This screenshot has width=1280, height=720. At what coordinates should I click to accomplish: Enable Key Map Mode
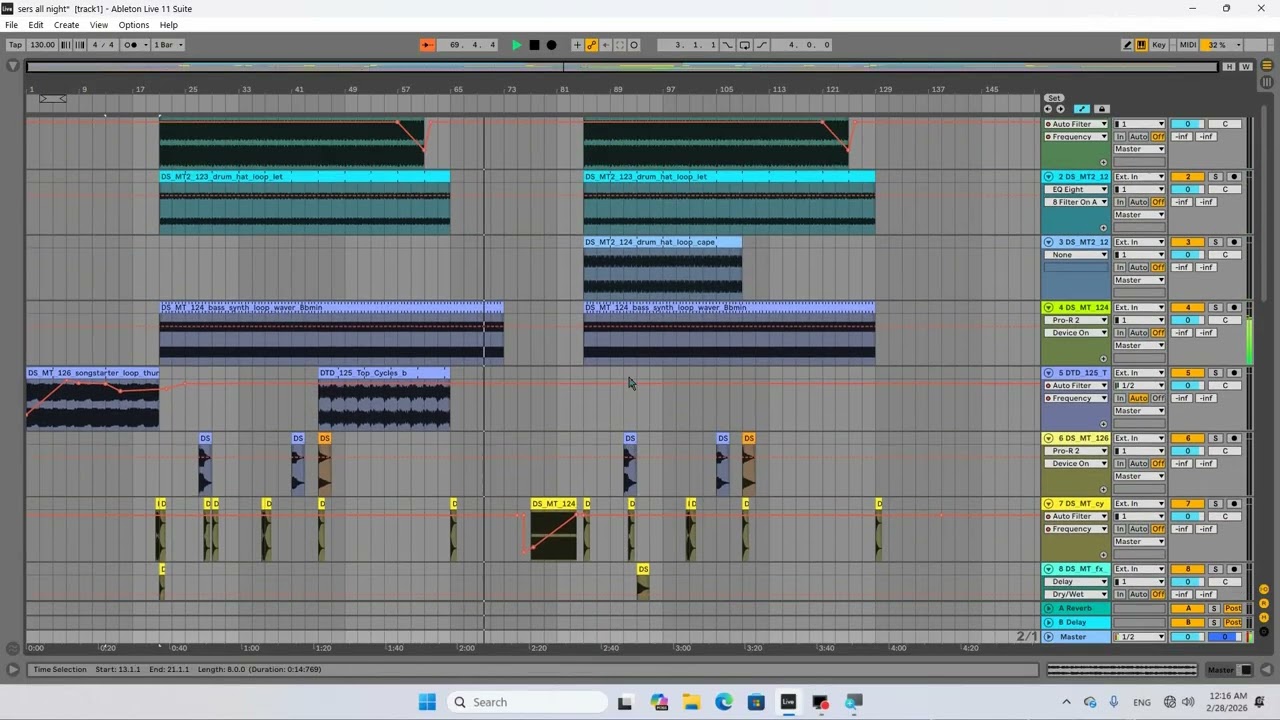(1159, 45)
